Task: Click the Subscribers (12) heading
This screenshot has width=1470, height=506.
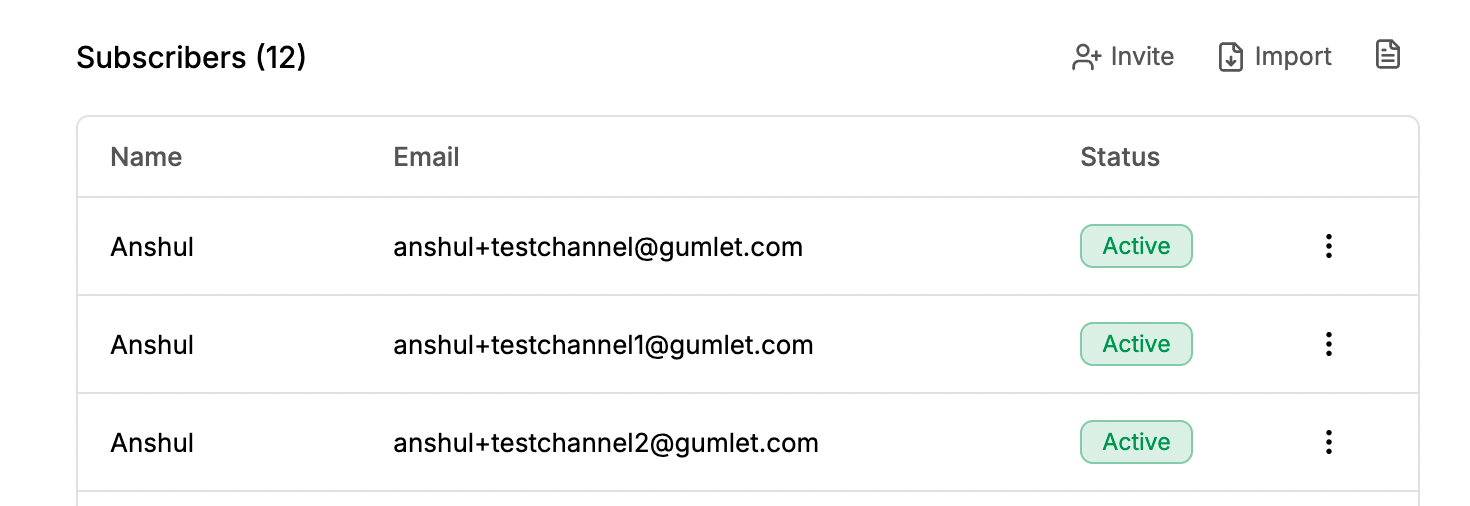Action: (191, 58)
